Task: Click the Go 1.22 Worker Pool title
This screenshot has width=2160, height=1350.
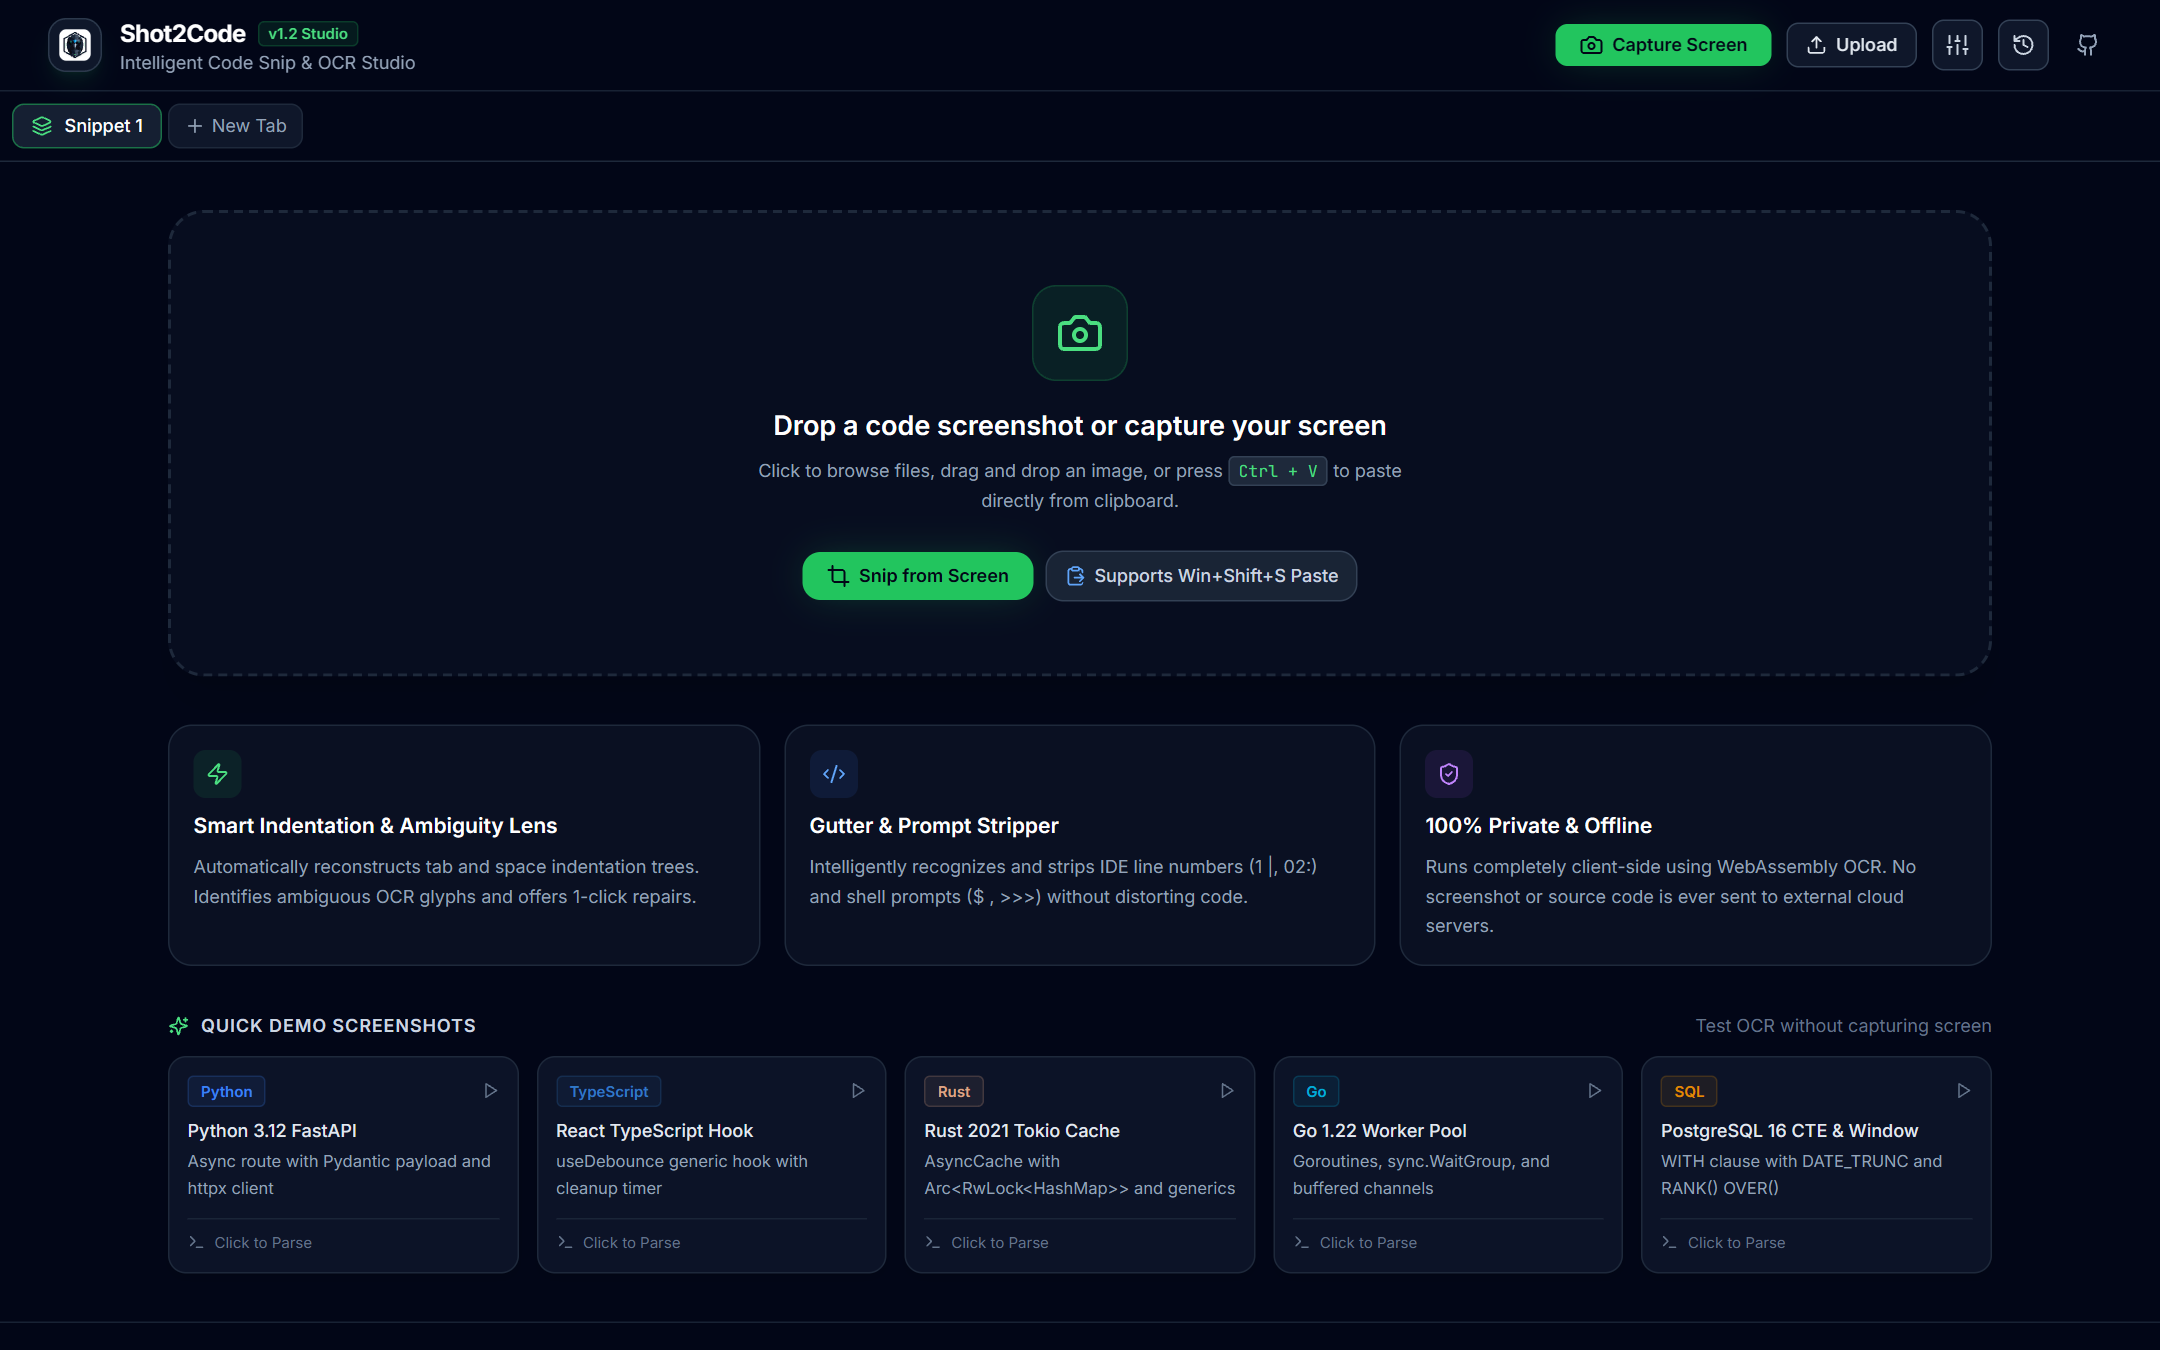Action: [1380, 1131]
